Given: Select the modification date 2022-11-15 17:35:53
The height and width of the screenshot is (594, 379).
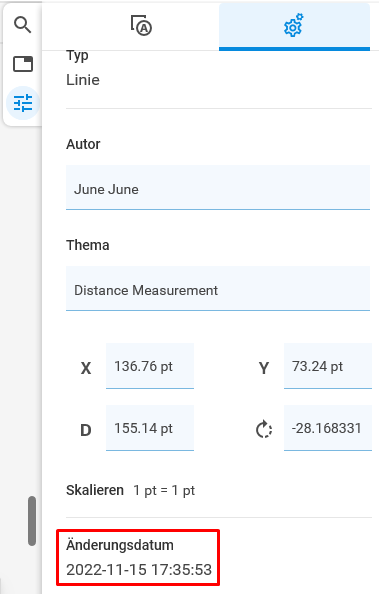Looking at the screenshot, I should point(139,569).
